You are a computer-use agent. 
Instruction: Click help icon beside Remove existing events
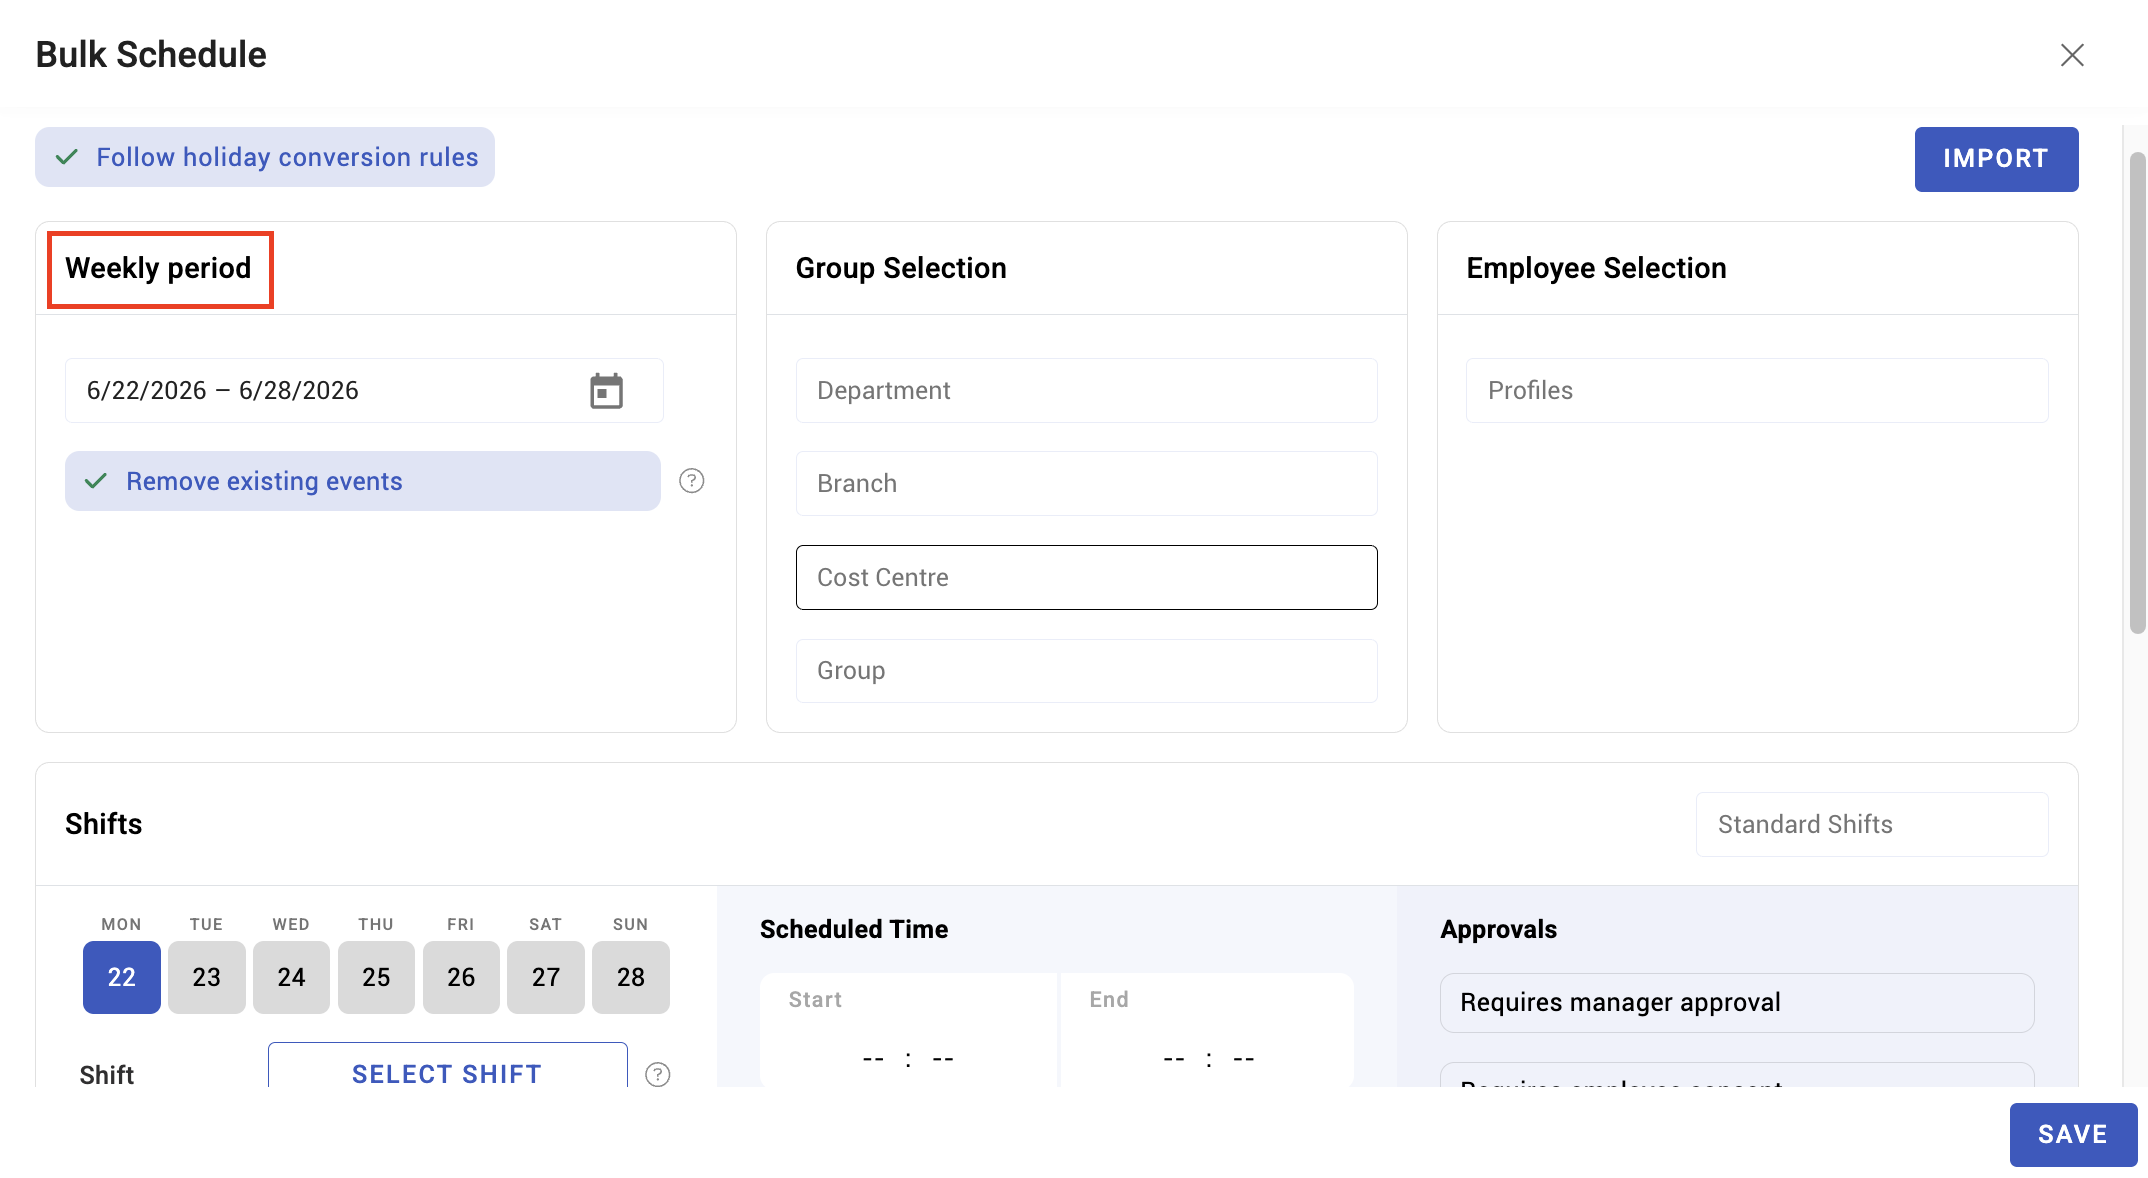[x=692, y=481]
